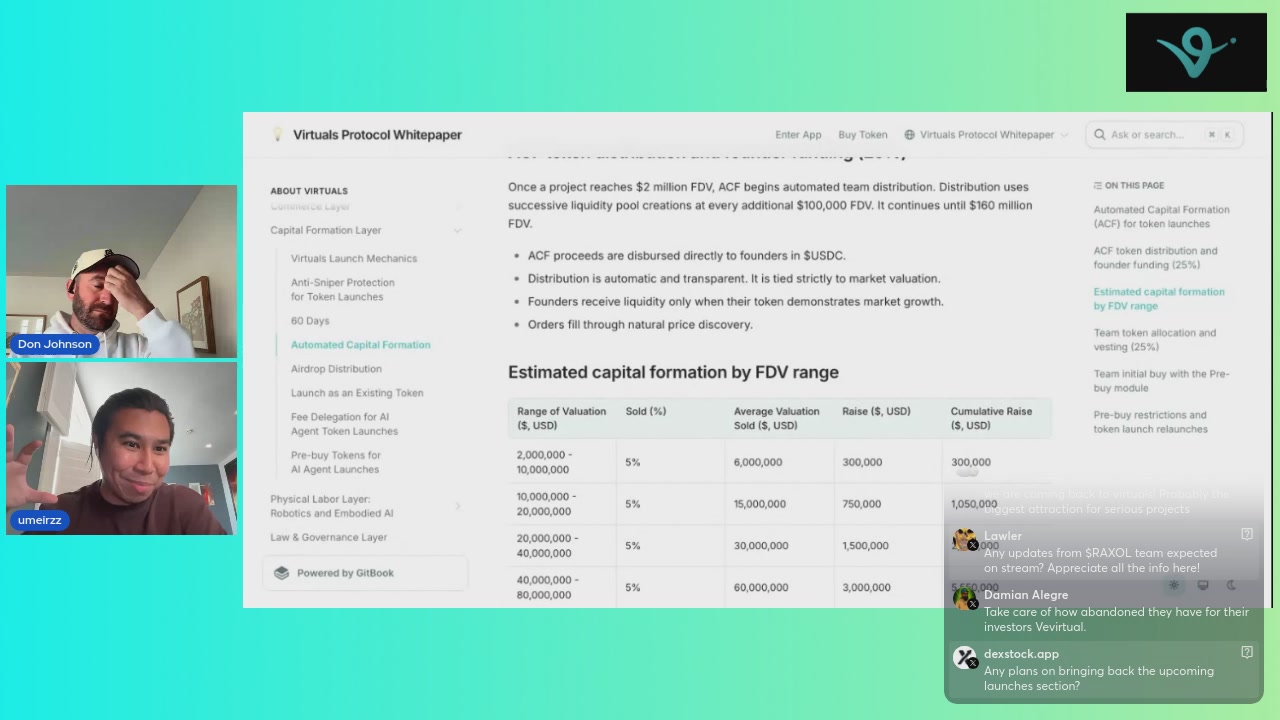Screen dimensions: 1280x720
Task: Click the lightbulb logo beside Virtuals Protocol Whitepaper
Action: 277,134
